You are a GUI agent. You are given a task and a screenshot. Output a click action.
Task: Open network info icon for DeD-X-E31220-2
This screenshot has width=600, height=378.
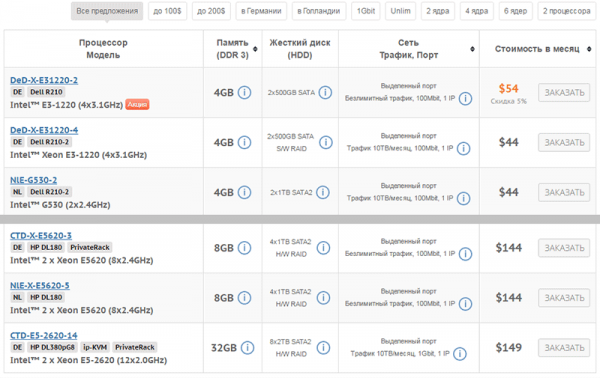(465, 99)
